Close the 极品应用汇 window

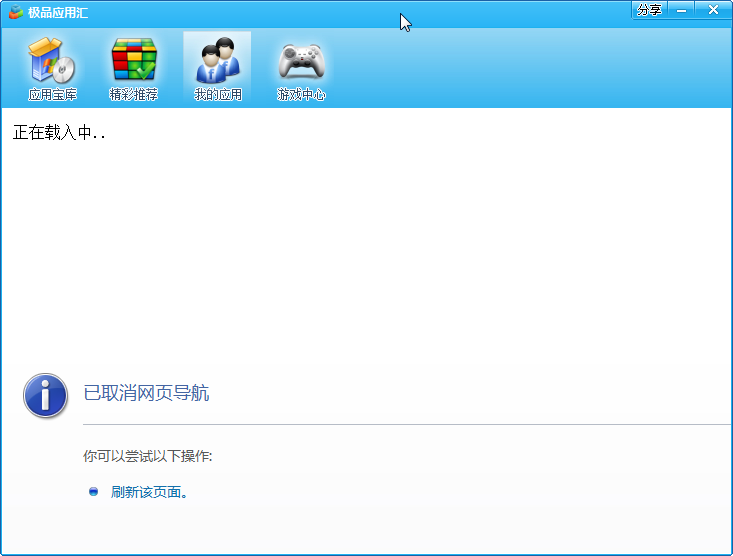tap(713, 10)
